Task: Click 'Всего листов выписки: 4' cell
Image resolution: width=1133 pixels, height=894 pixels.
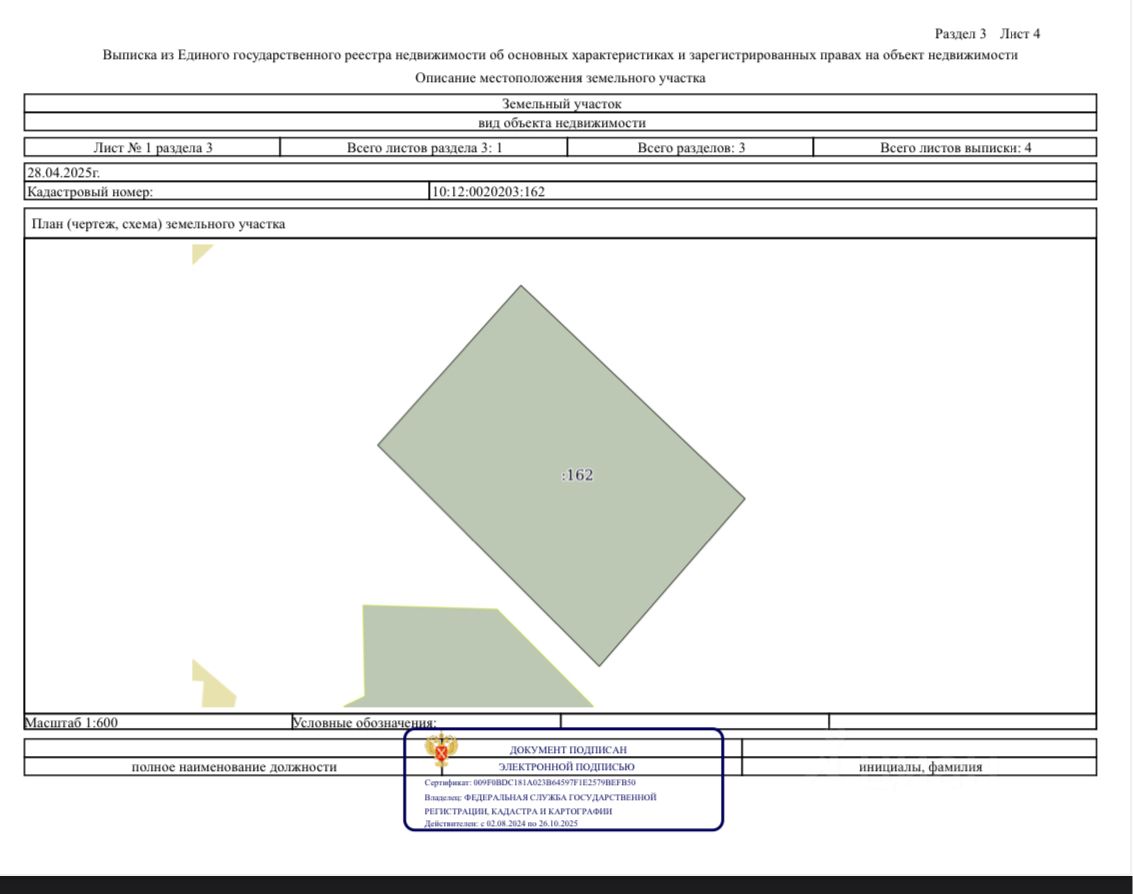Action: pyautogui.click(x=955, y=147)
